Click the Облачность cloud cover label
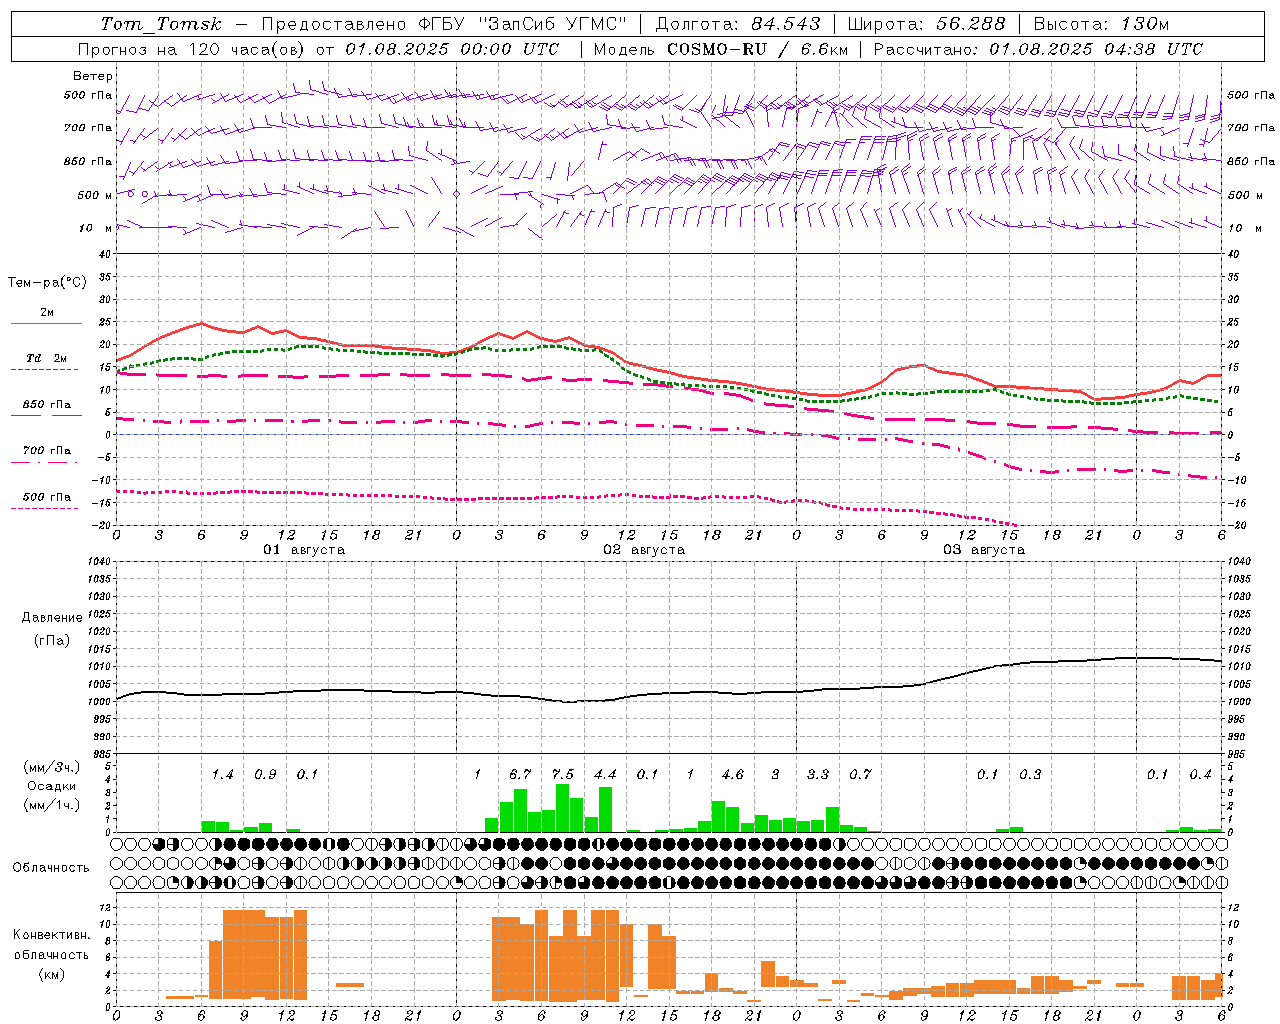This screenshot has width=1280, height=1024. (51, 867)
